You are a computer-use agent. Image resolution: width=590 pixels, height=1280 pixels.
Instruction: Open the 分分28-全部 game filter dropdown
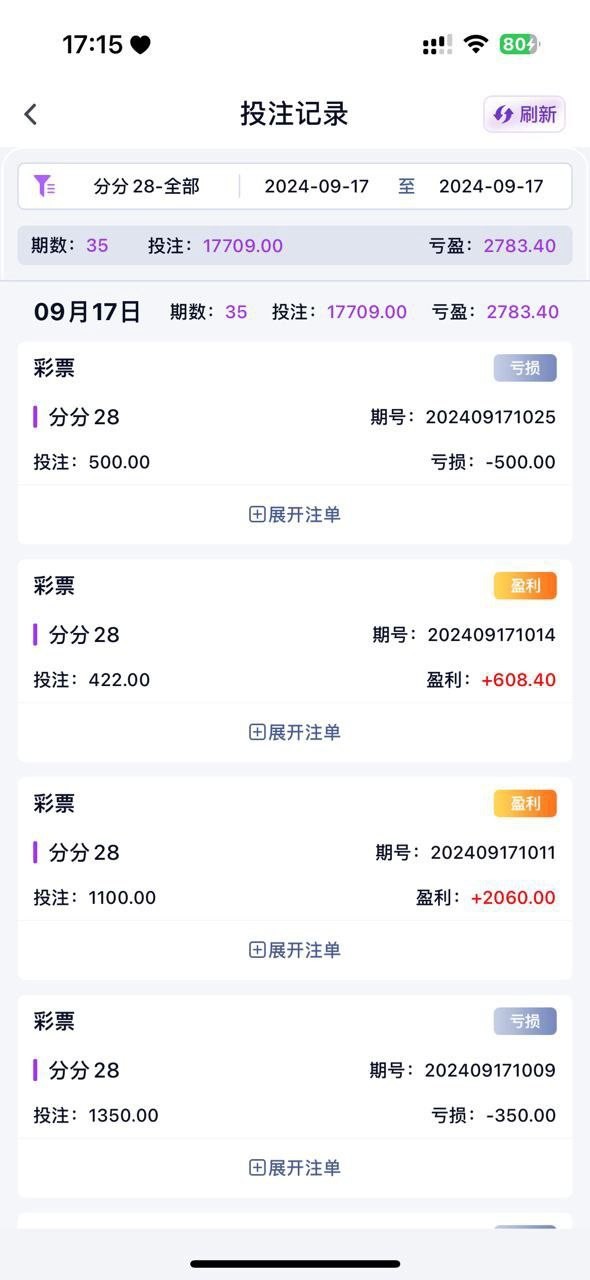(x=147, y=186)
